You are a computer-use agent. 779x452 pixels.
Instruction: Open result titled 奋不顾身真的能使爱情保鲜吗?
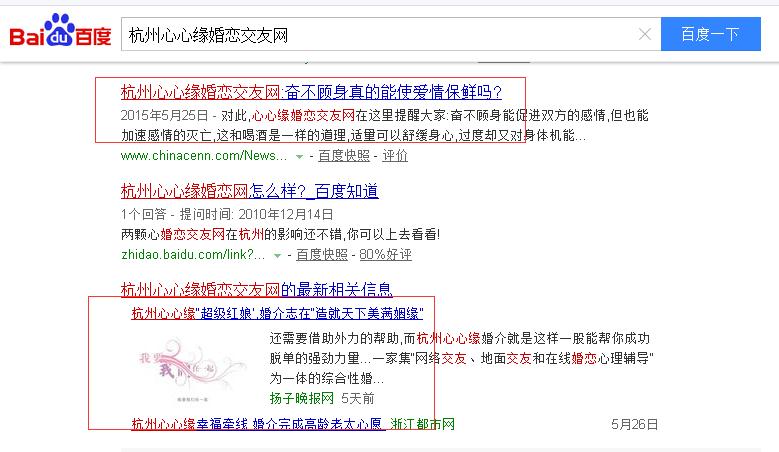point(311,92)
